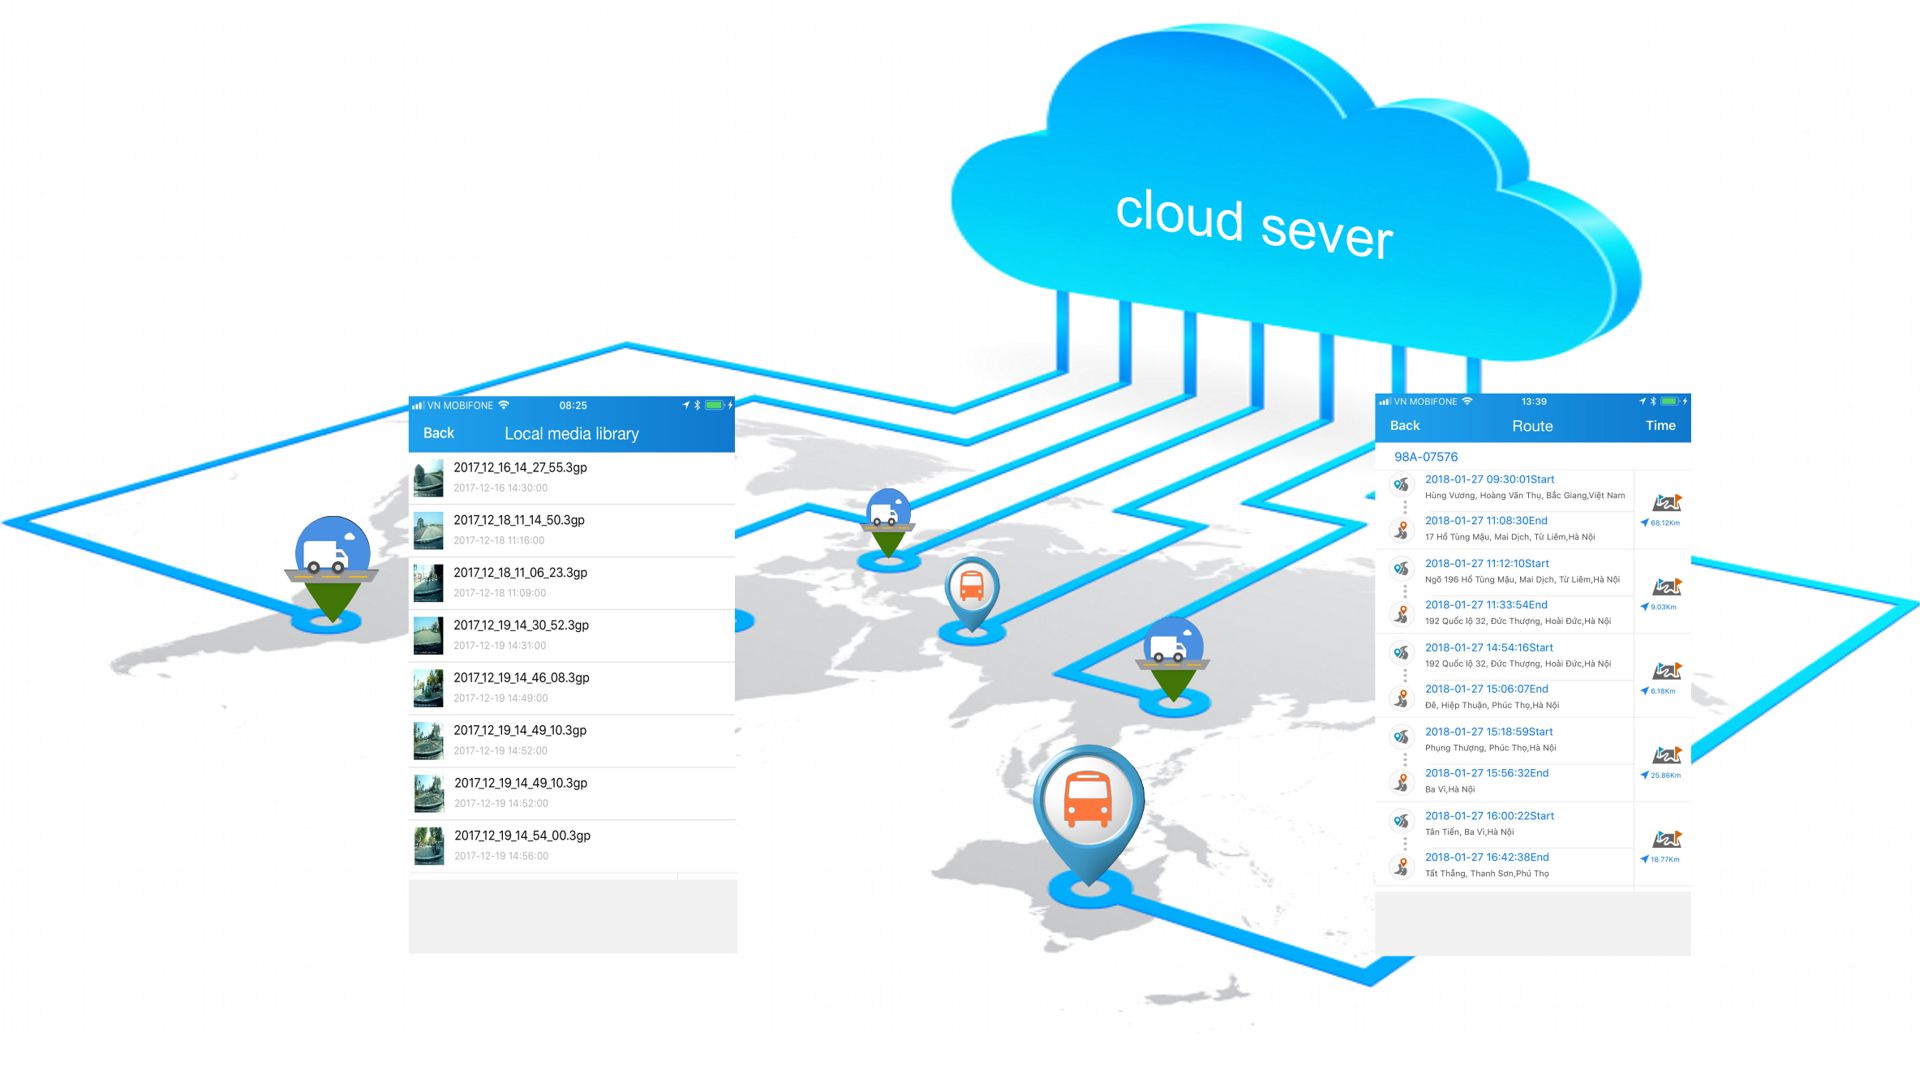Click start marker icon for 09:30:01 trip

(x=1402, y=485)
